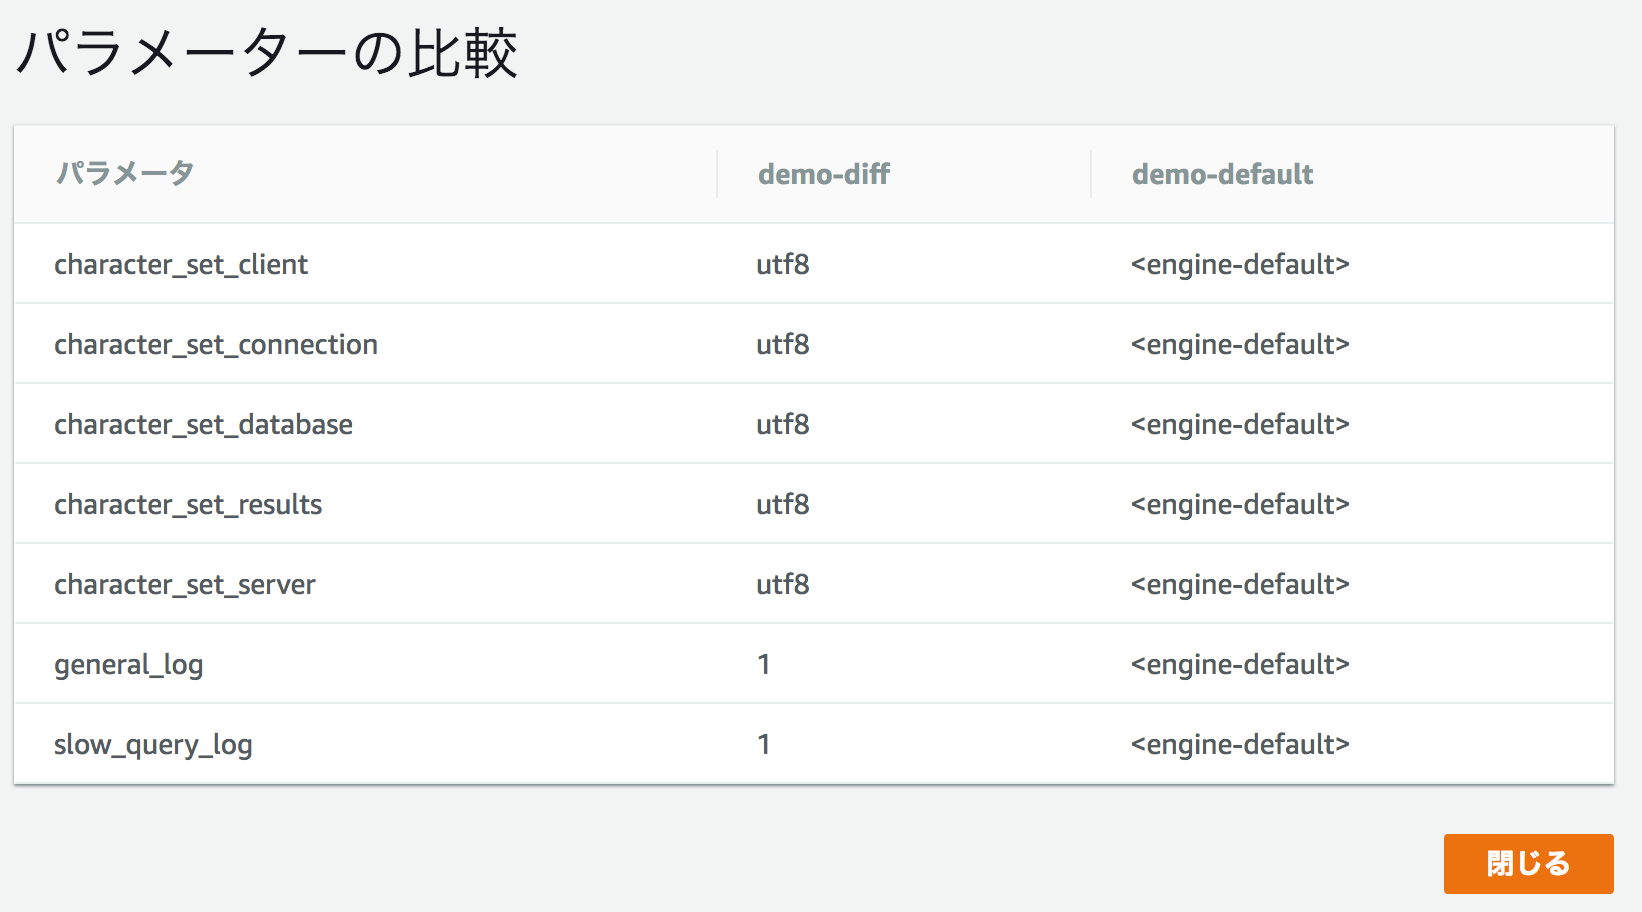Click the slow_query_log demo-diff value 1

point(764,744)
